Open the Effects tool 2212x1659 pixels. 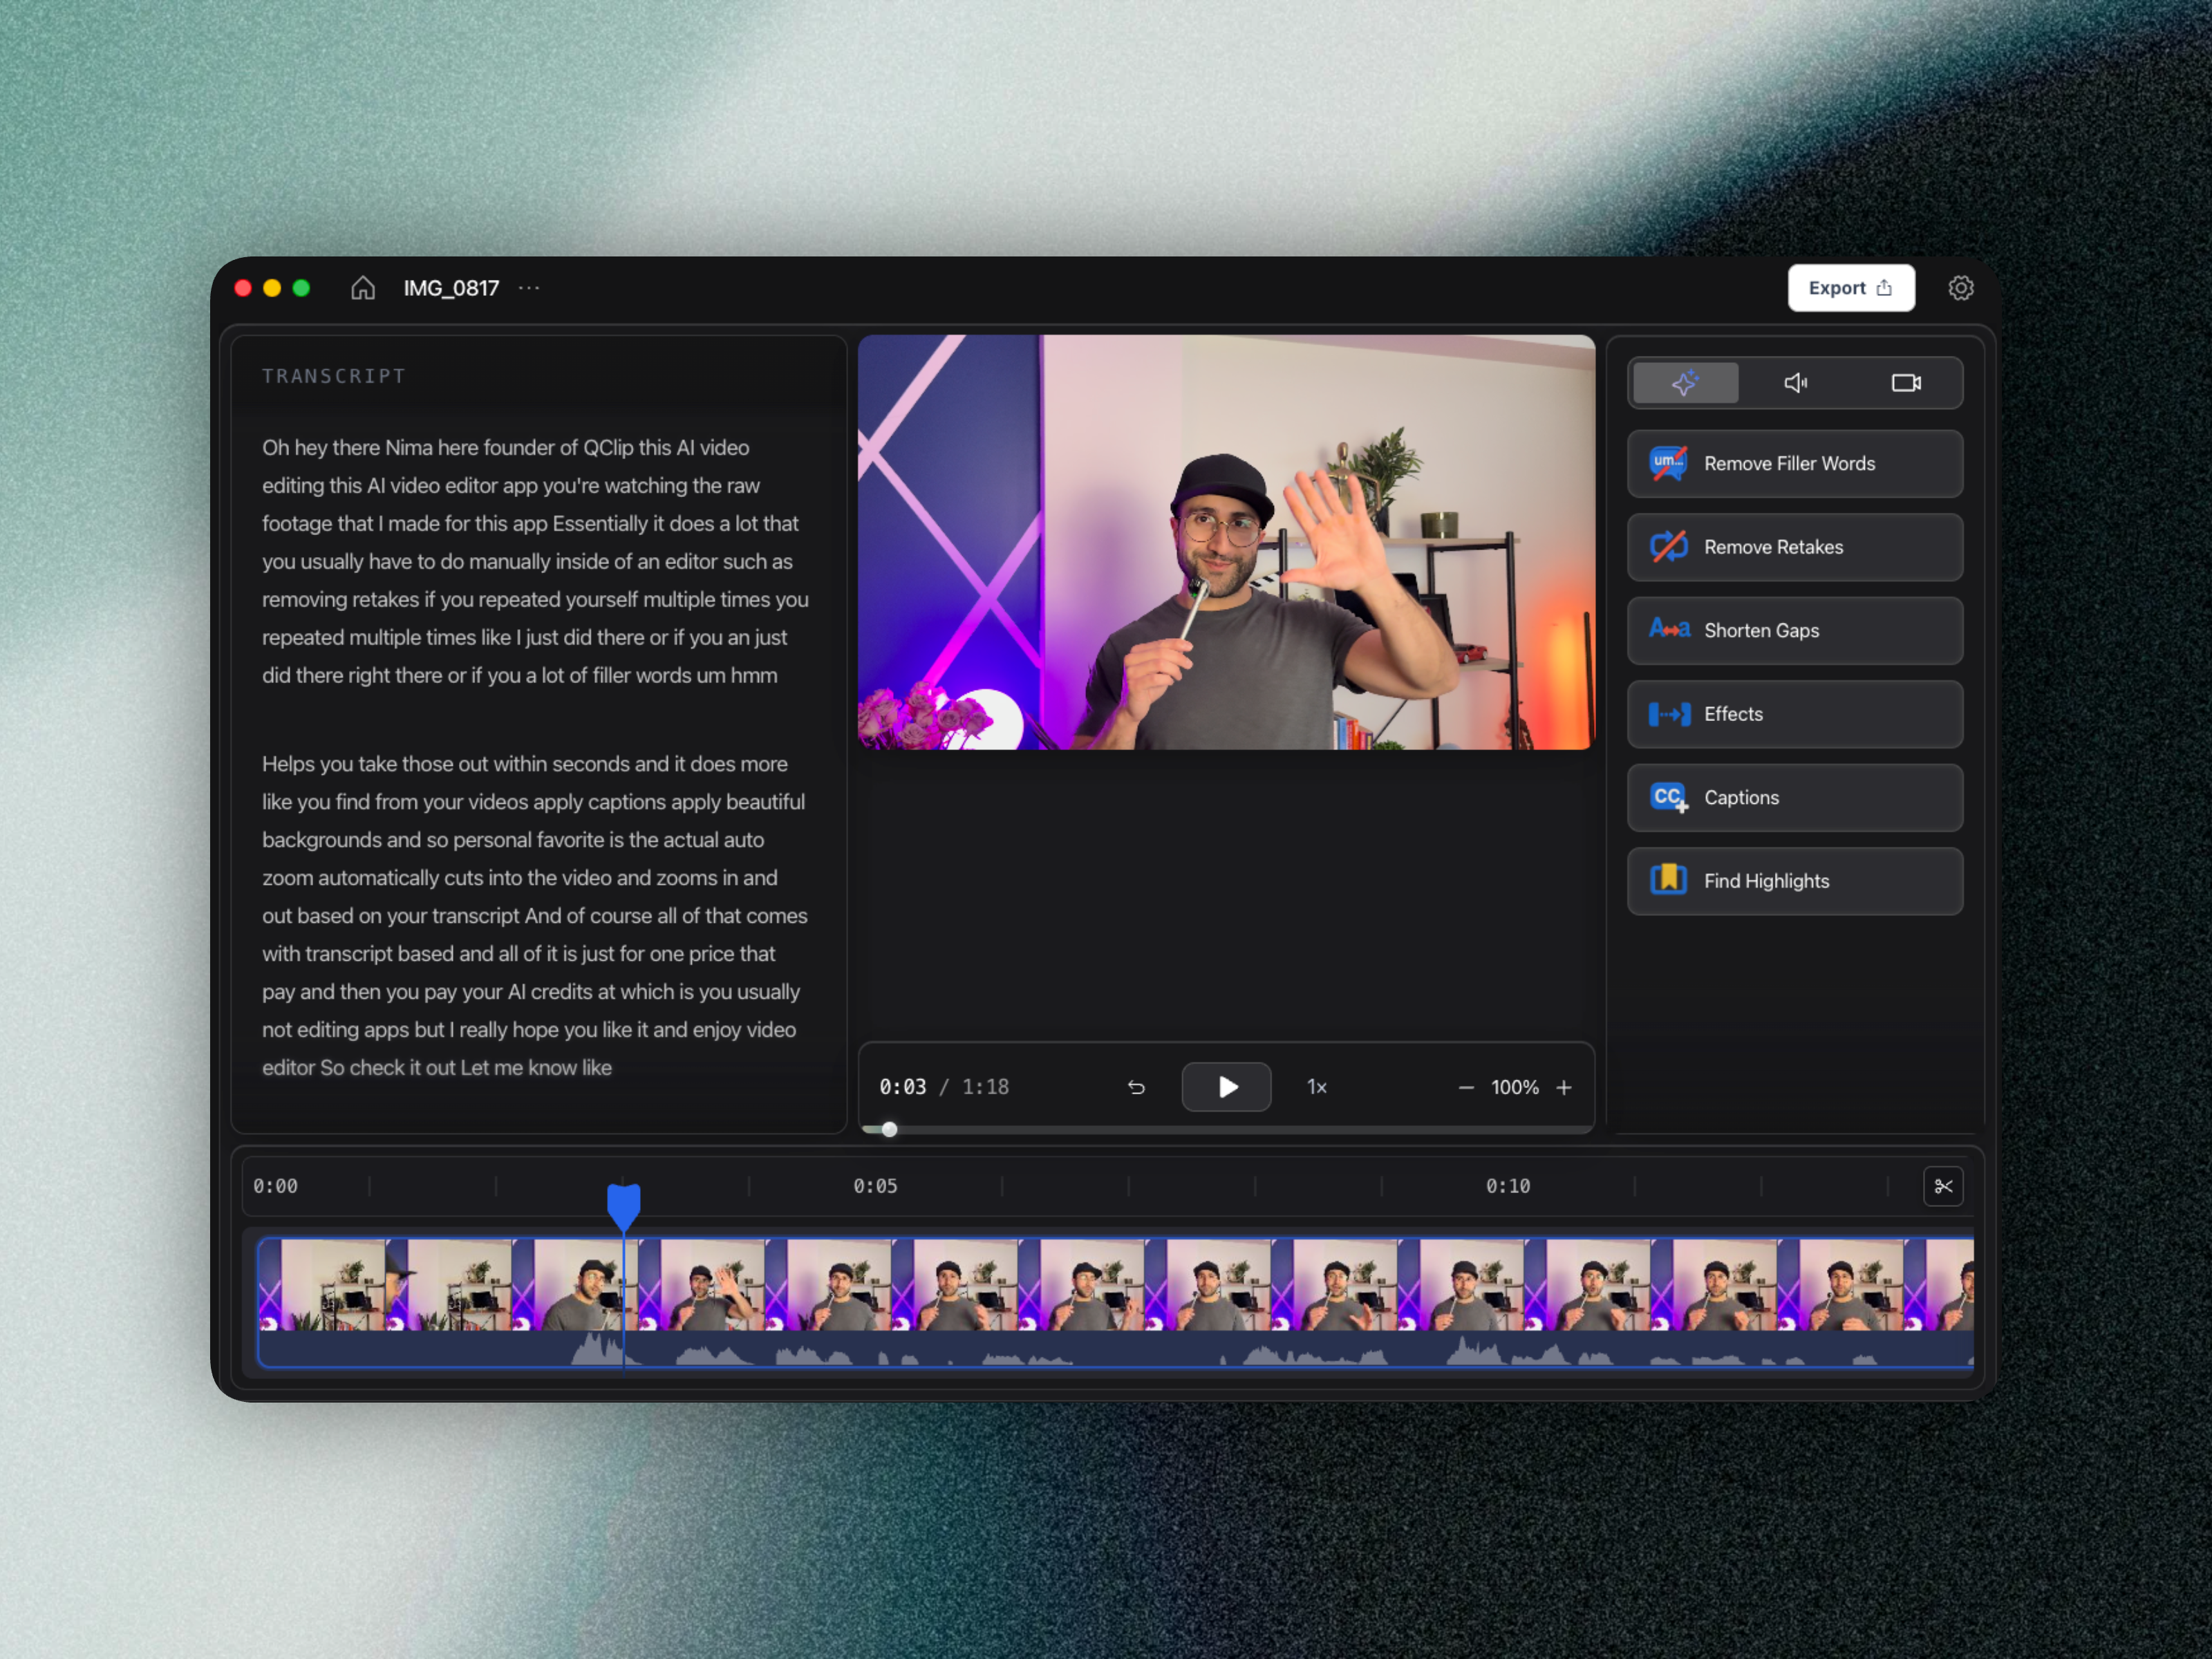pos(1794,714)
